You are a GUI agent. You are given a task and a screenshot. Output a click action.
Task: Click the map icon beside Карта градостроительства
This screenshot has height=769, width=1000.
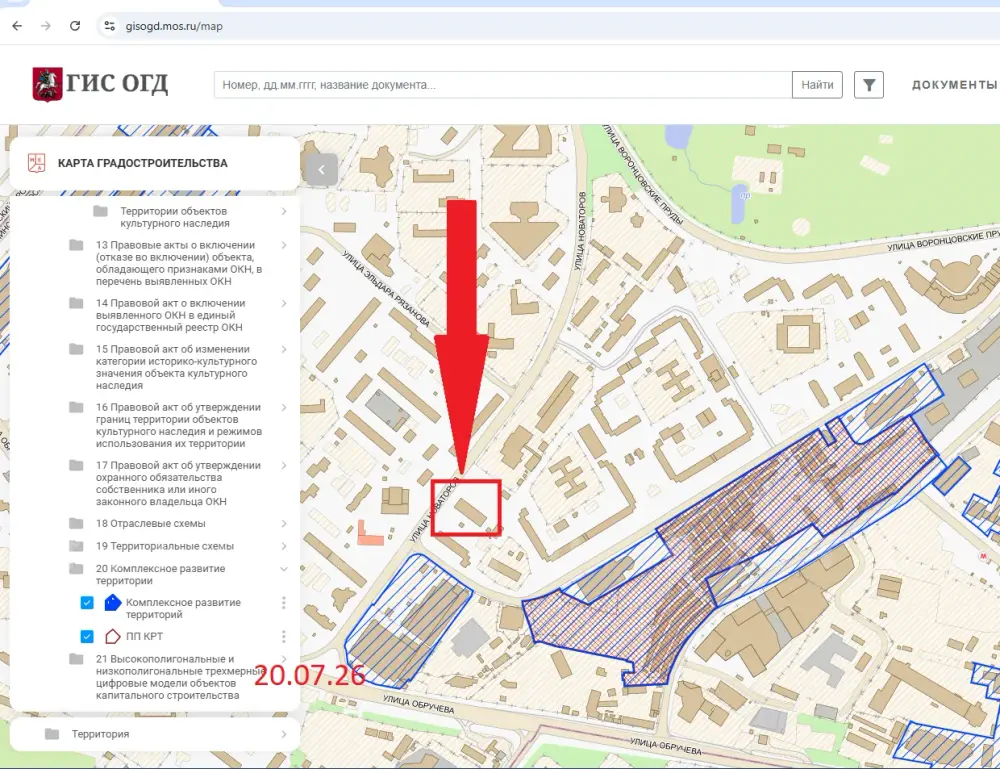[36, 163]
